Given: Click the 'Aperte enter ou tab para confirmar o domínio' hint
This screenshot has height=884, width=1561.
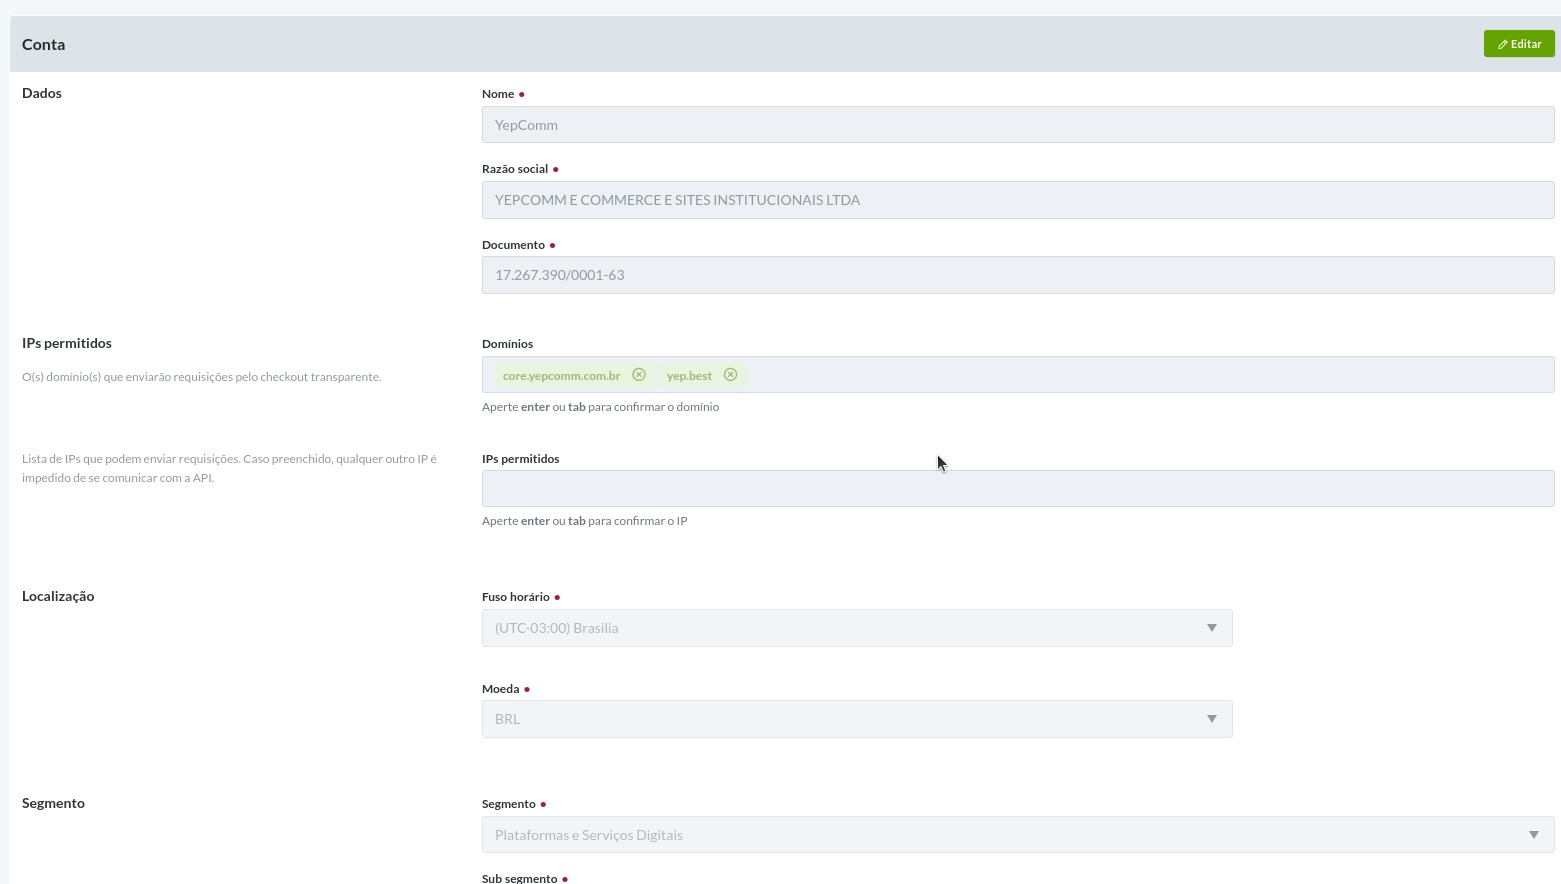Looking at the screenshot, I should coord(600,407).
